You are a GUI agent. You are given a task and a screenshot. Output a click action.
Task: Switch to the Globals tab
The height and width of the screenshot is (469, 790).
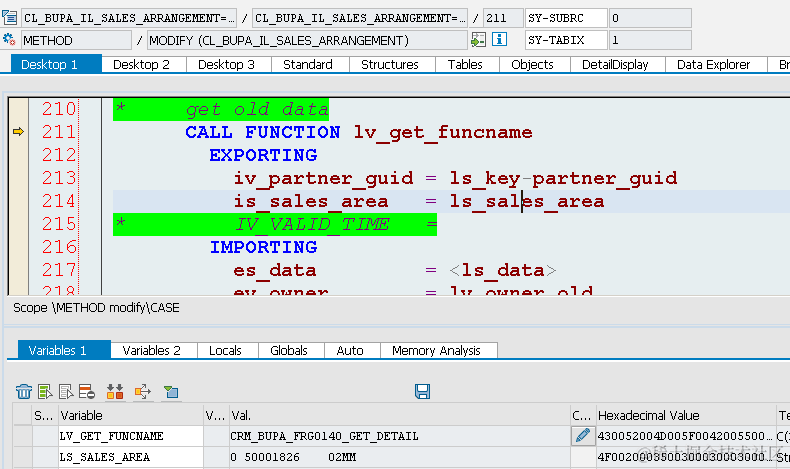click(289, 350)
